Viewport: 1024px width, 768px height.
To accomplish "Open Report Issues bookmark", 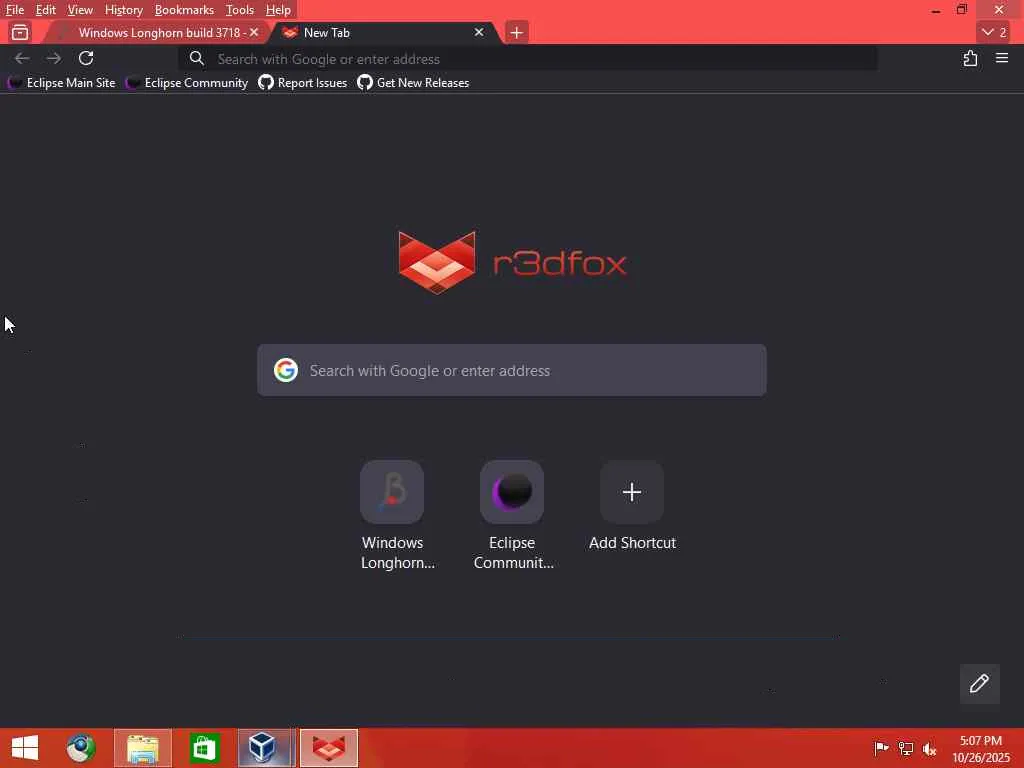I will click(302, 83).
